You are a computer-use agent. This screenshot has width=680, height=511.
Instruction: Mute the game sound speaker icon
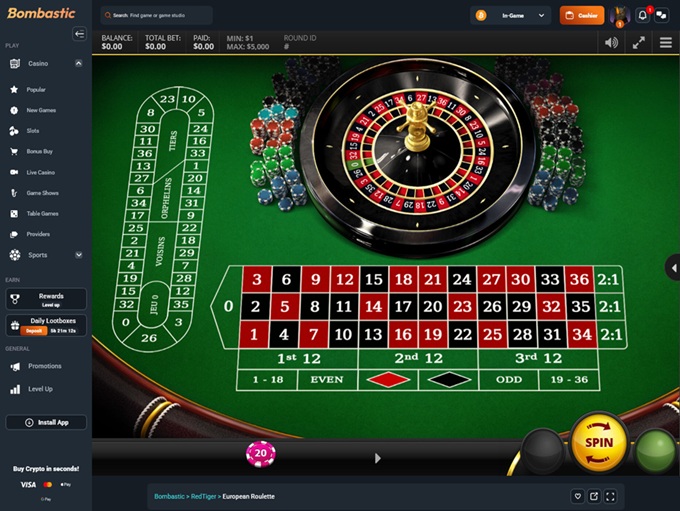pos(611,43)
